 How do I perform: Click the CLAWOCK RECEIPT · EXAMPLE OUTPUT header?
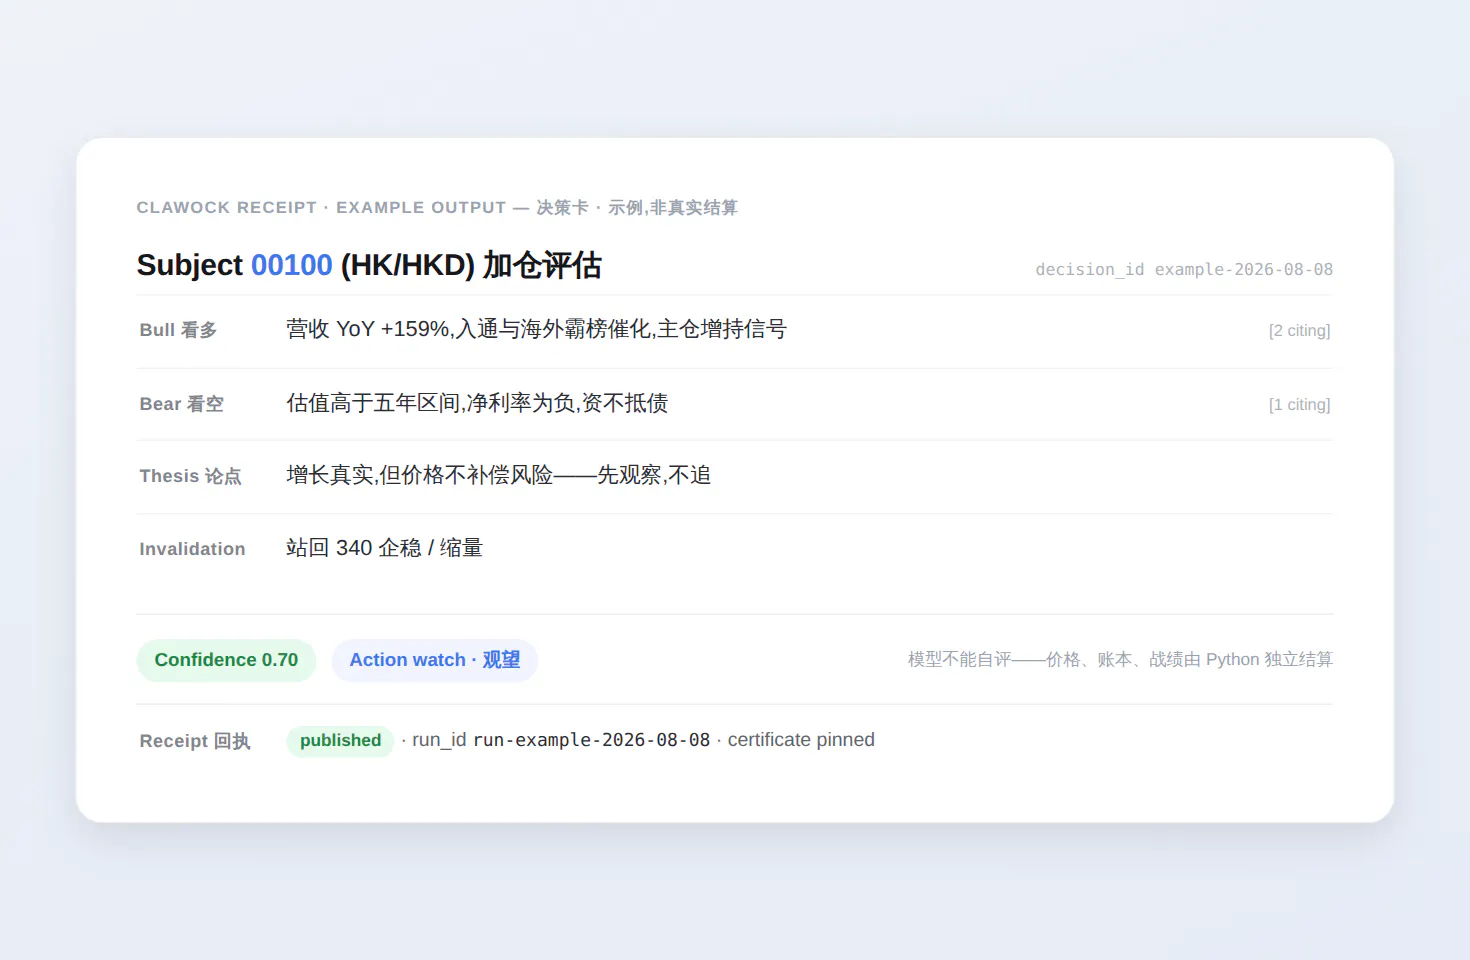[x=321, y=208]
